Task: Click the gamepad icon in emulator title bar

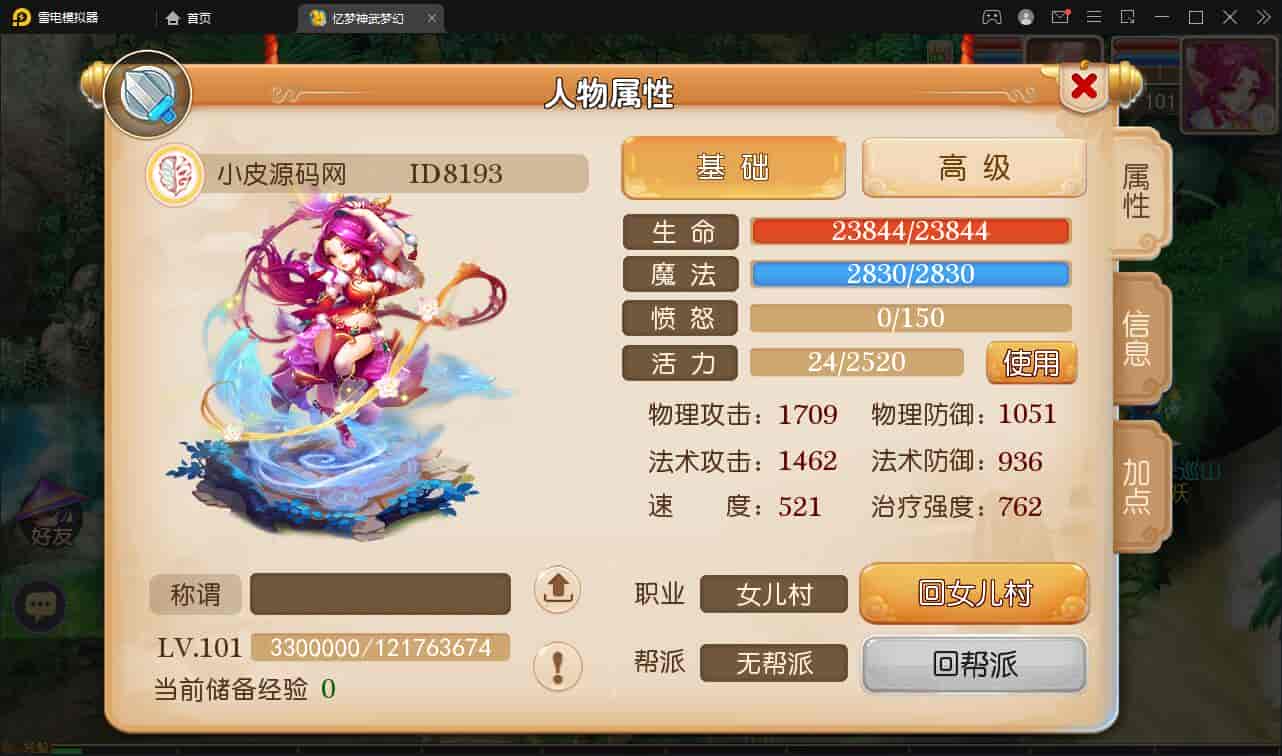Action: [991, 17]
